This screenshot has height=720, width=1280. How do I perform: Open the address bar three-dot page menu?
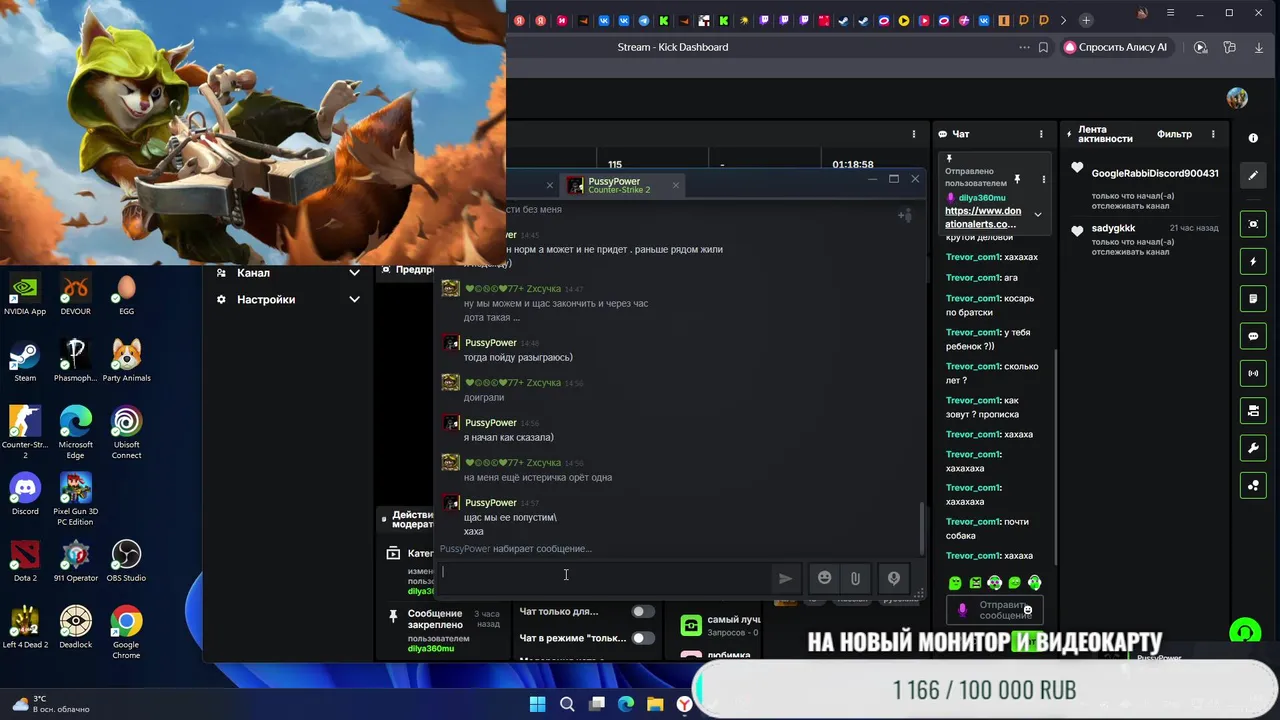(1024, 47)
